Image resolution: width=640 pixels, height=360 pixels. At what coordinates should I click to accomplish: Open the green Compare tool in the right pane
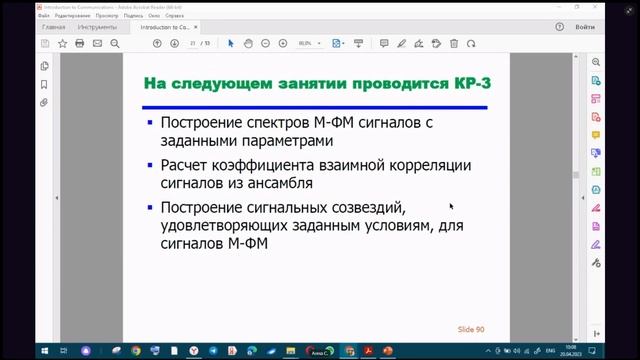pos(596,171)
